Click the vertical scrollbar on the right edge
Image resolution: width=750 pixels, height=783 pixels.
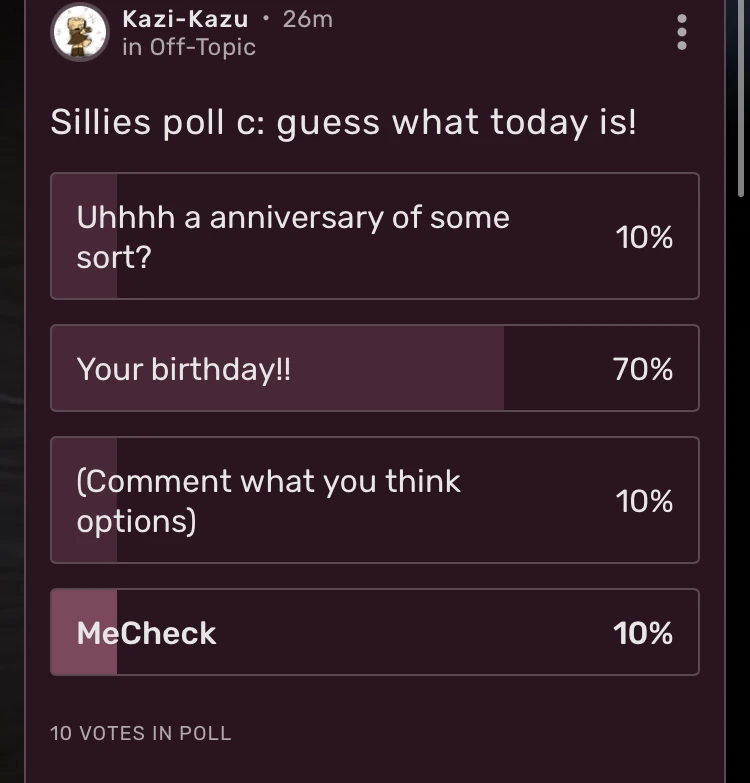tap(740, 100)
